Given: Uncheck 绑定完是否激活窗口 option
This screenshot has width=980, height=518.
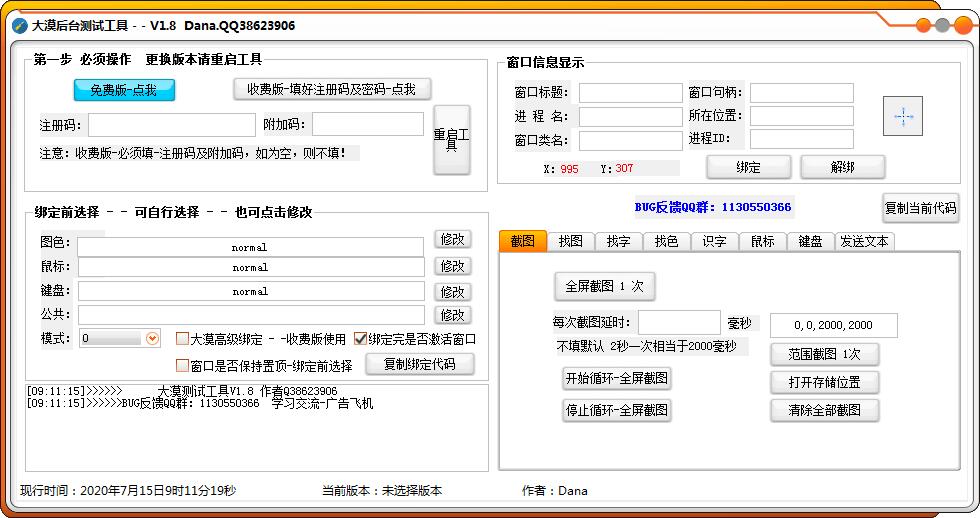Looking at the screenshot, I should pos(360,339).
